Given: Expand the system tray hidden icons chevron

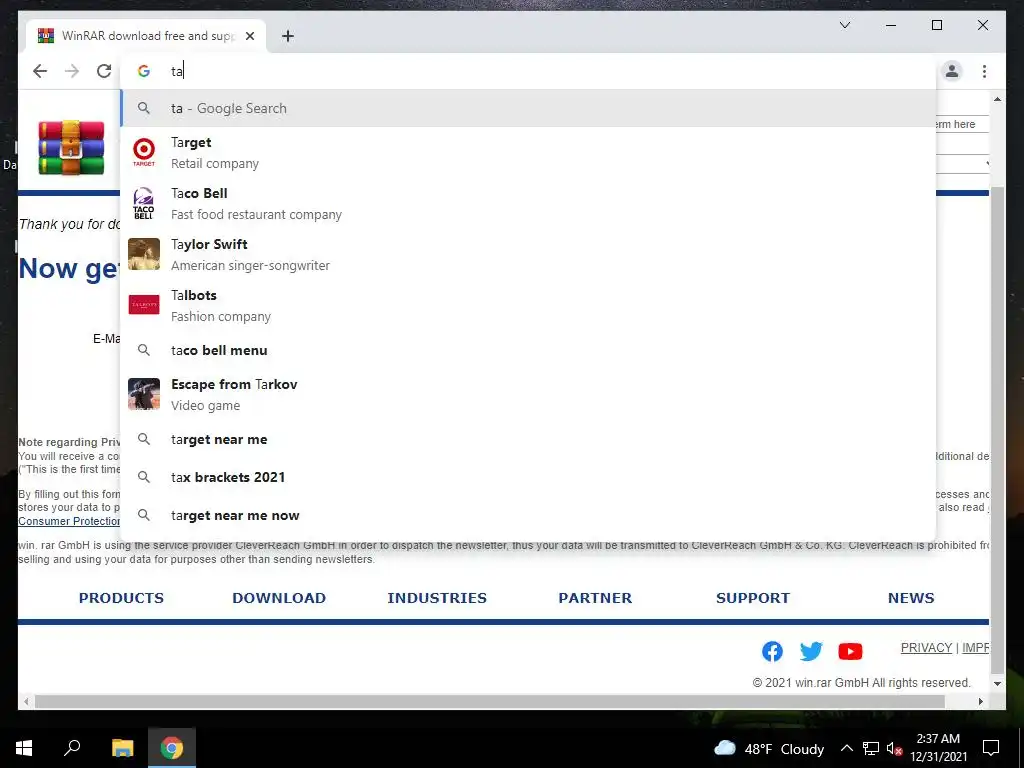Looking at the screenshot, I should tap(846, 748).
